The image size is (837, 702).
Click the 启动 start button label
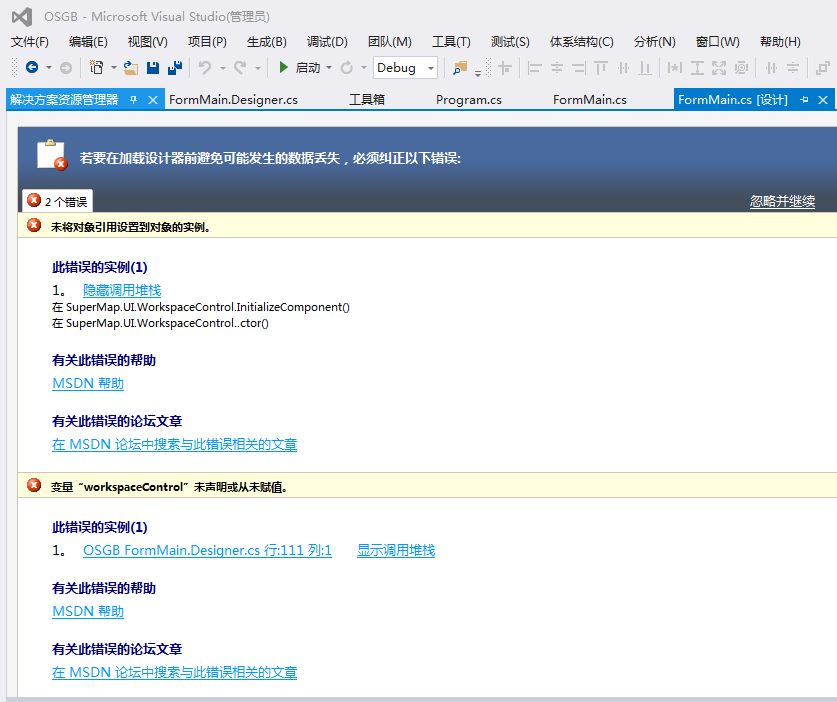[308, 68]
